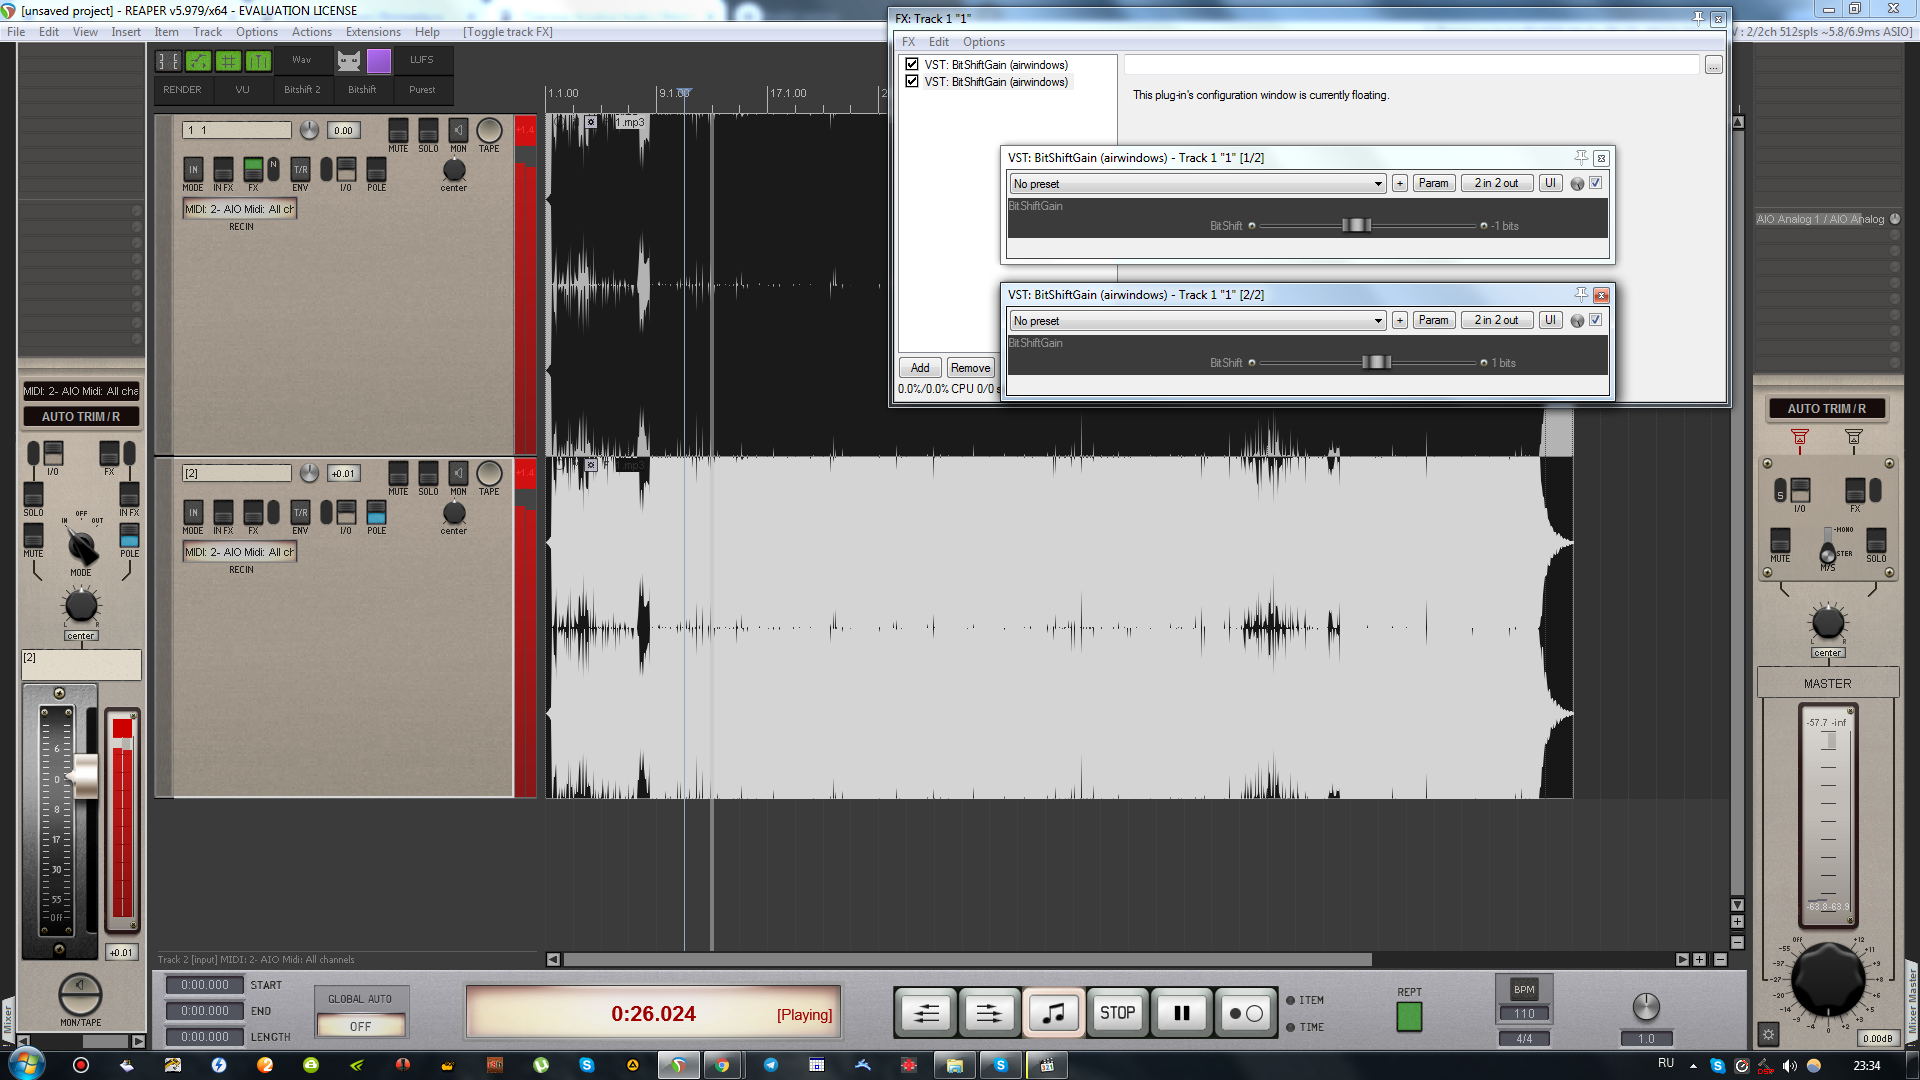
Task: Click the auto-crossfade green toolbar icon
Action: click(199, 61)
